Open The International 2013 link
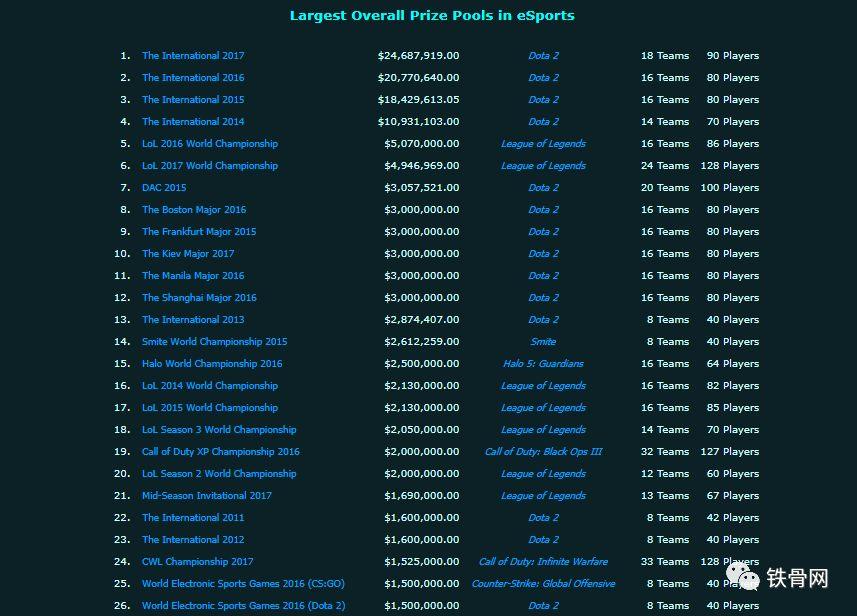Viewport: 857px width, 616px height. point(193,320)
